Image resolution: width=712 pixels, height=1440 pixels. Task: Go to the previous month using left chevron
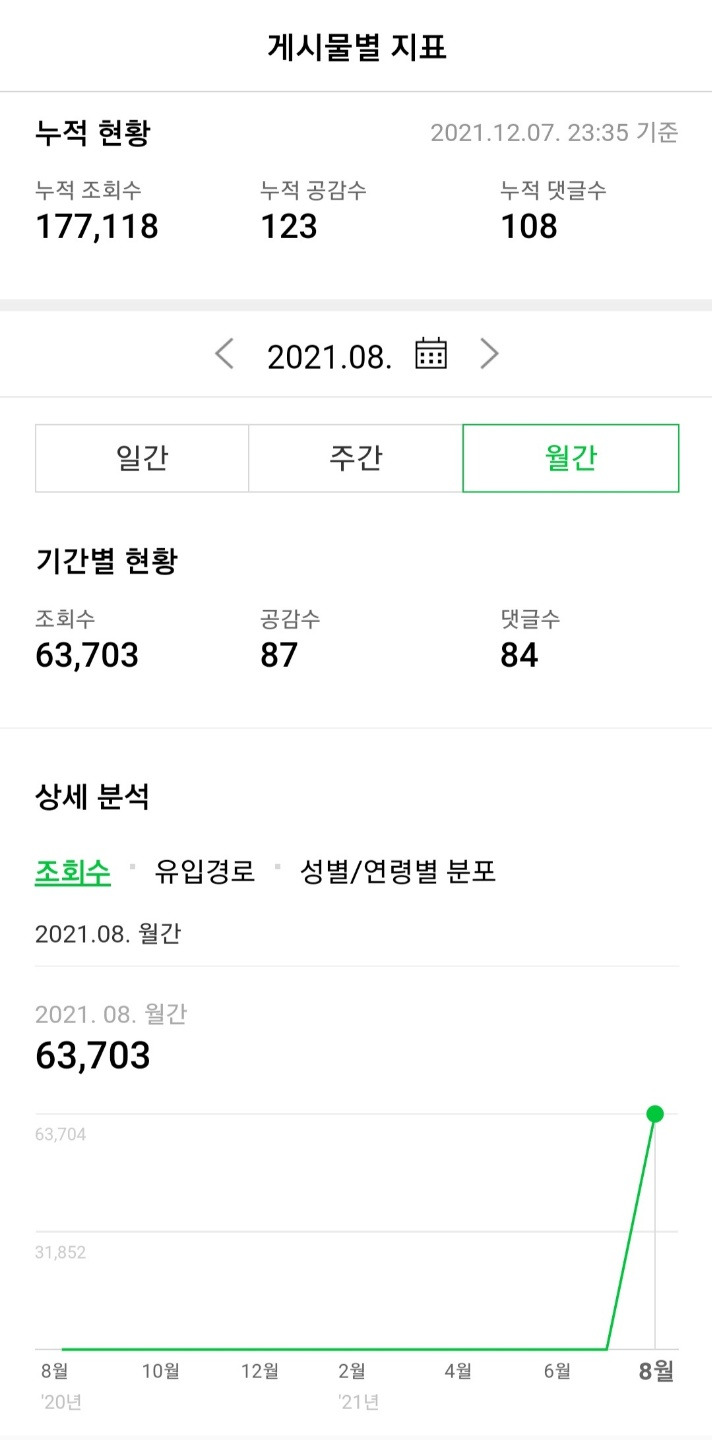tap(223, 353)
